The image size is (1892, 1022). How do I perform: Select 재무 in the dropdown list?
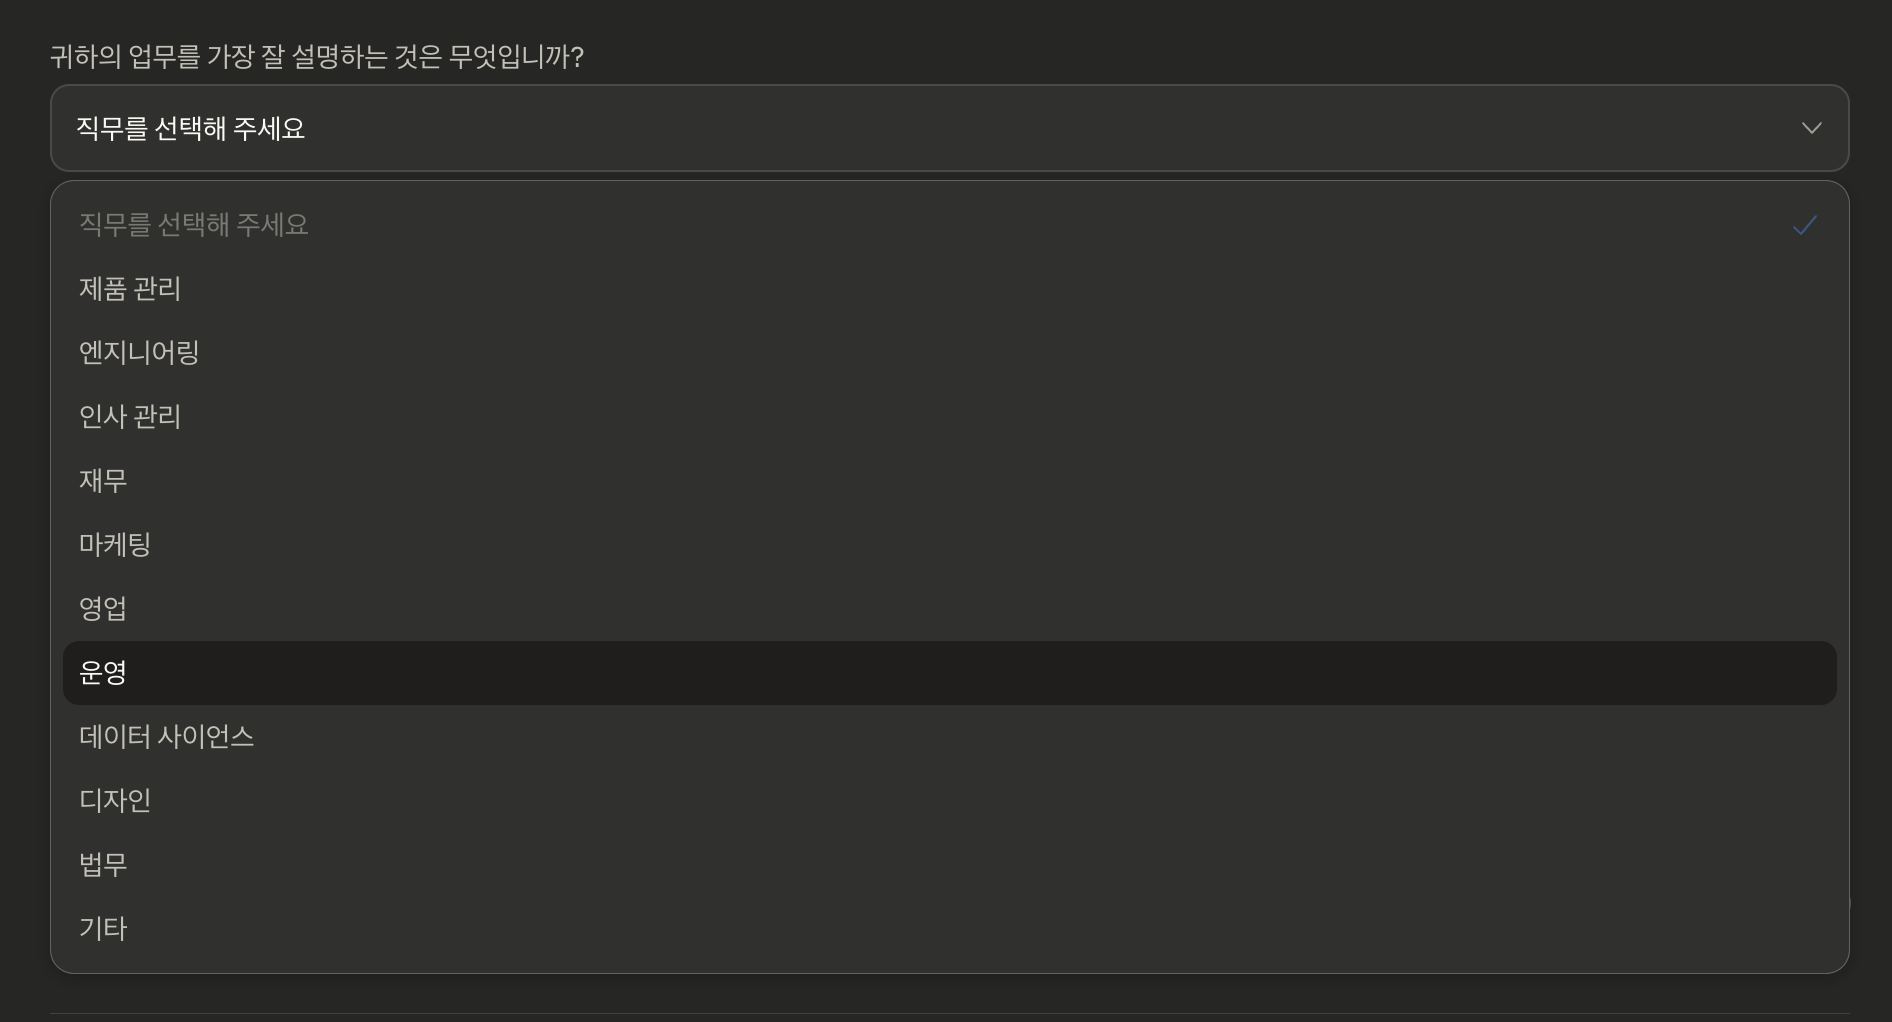point(103,481)
